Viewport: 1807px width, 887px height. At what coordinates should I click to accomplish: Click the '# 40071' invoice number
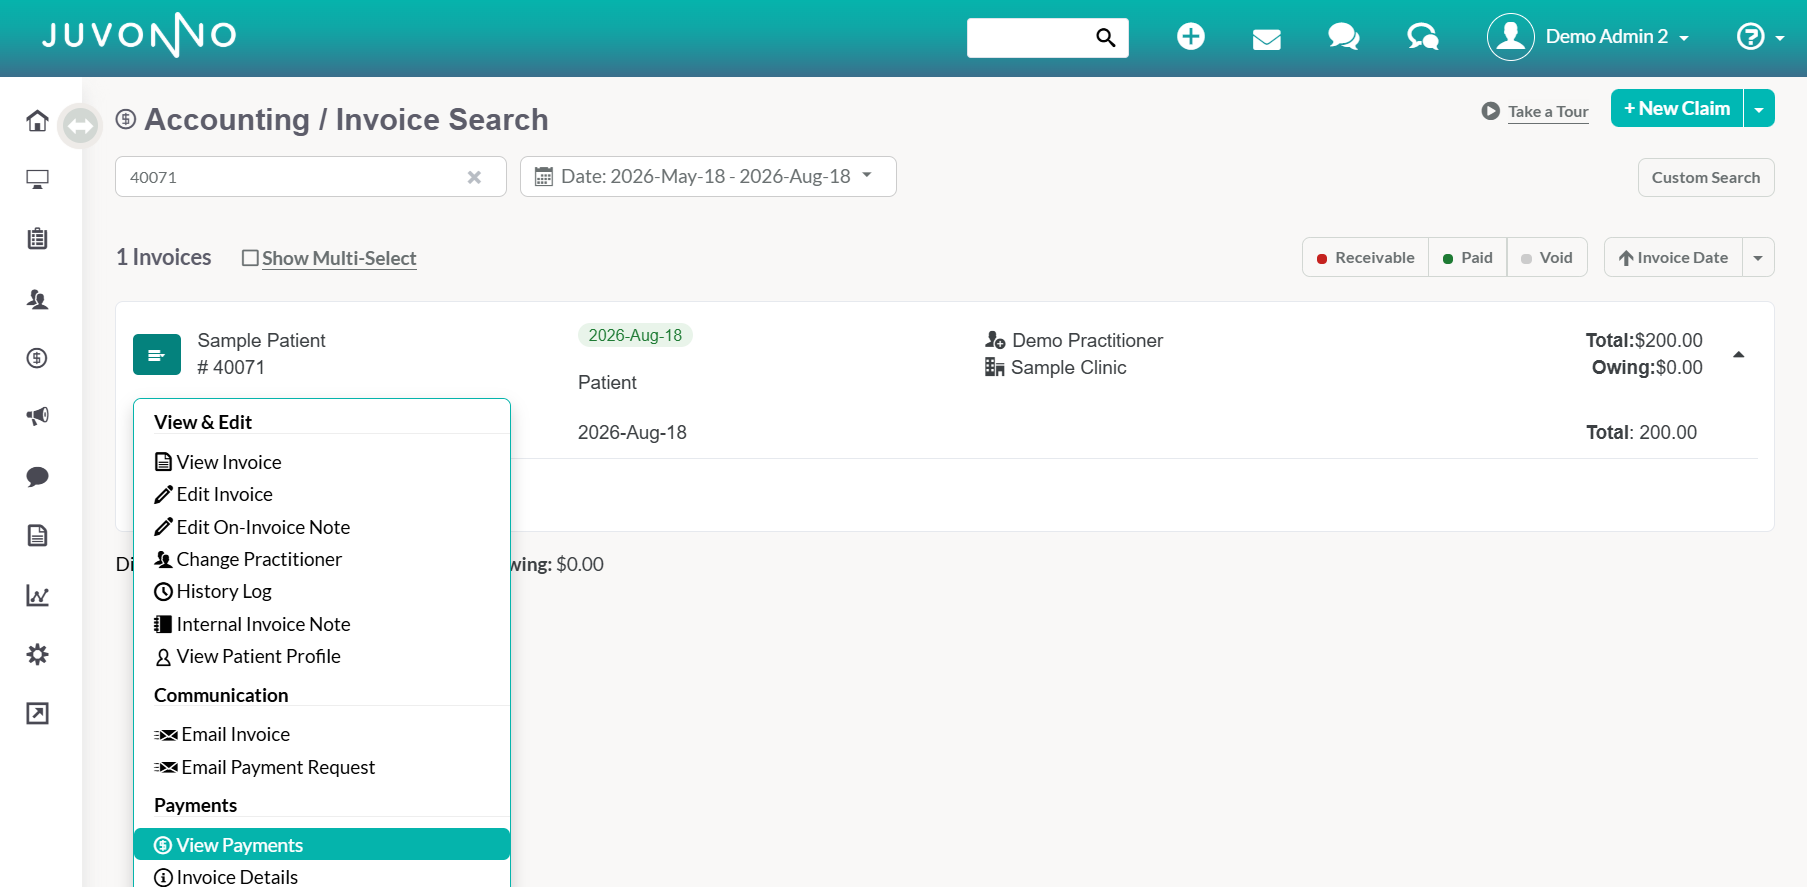click(231, 367)
